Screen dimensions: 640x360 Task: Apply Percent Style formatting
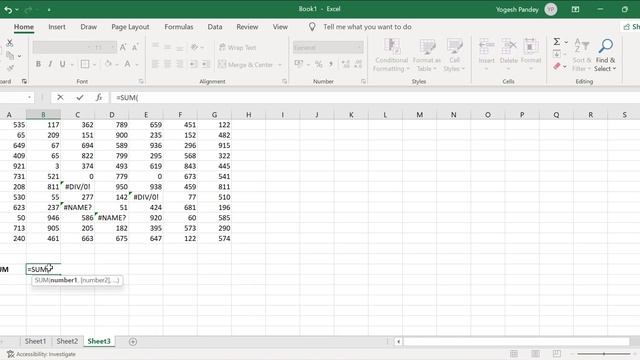pyautogui.click(x=318, y=64)
